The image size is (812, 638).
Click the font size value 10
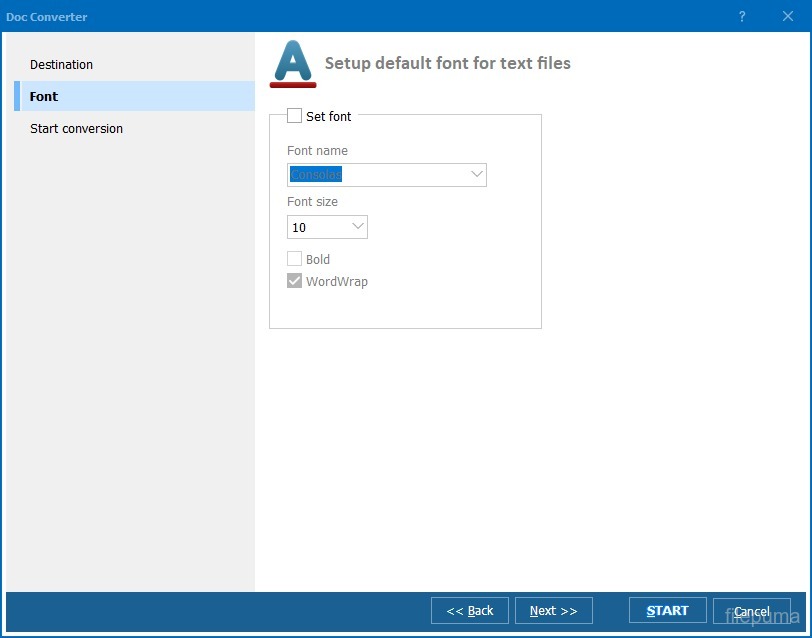(299, 228)
